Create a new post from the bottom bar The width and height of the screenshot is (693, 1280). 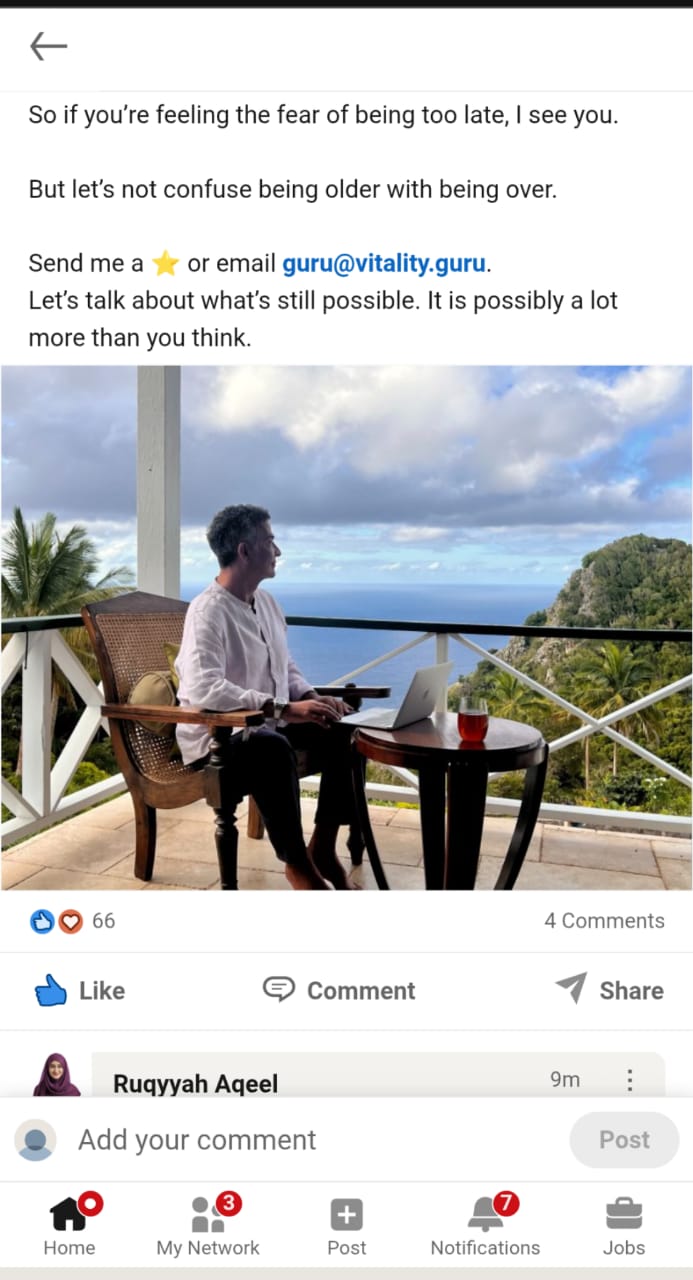tap(347, 1225)
